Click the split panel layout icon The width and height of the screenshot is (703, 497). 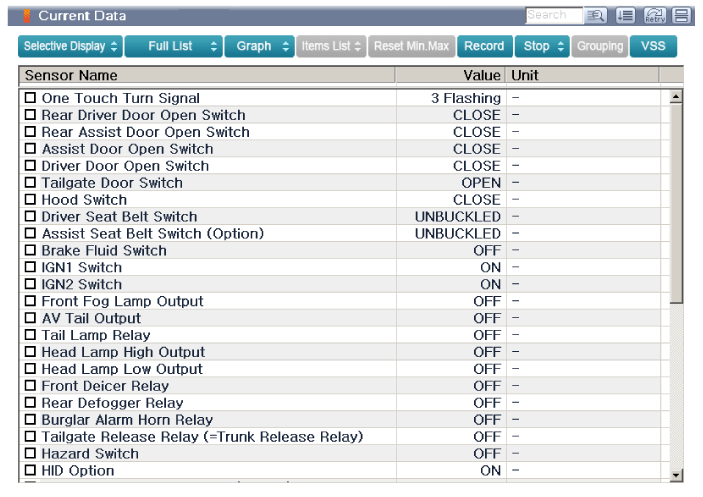681,15
